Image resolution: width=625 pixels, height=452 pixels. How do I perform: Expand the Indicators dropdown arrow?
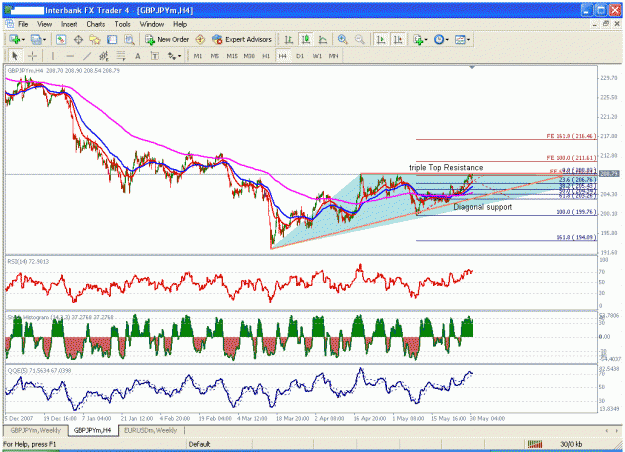(426, 39)
